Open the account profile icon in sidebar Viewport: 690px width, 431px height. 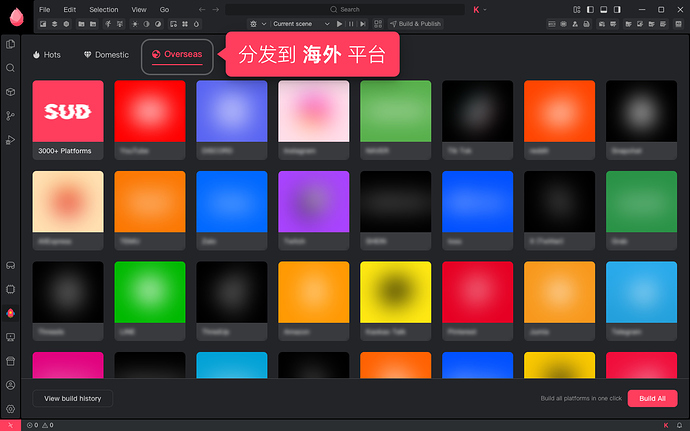[x=11, y=385]
